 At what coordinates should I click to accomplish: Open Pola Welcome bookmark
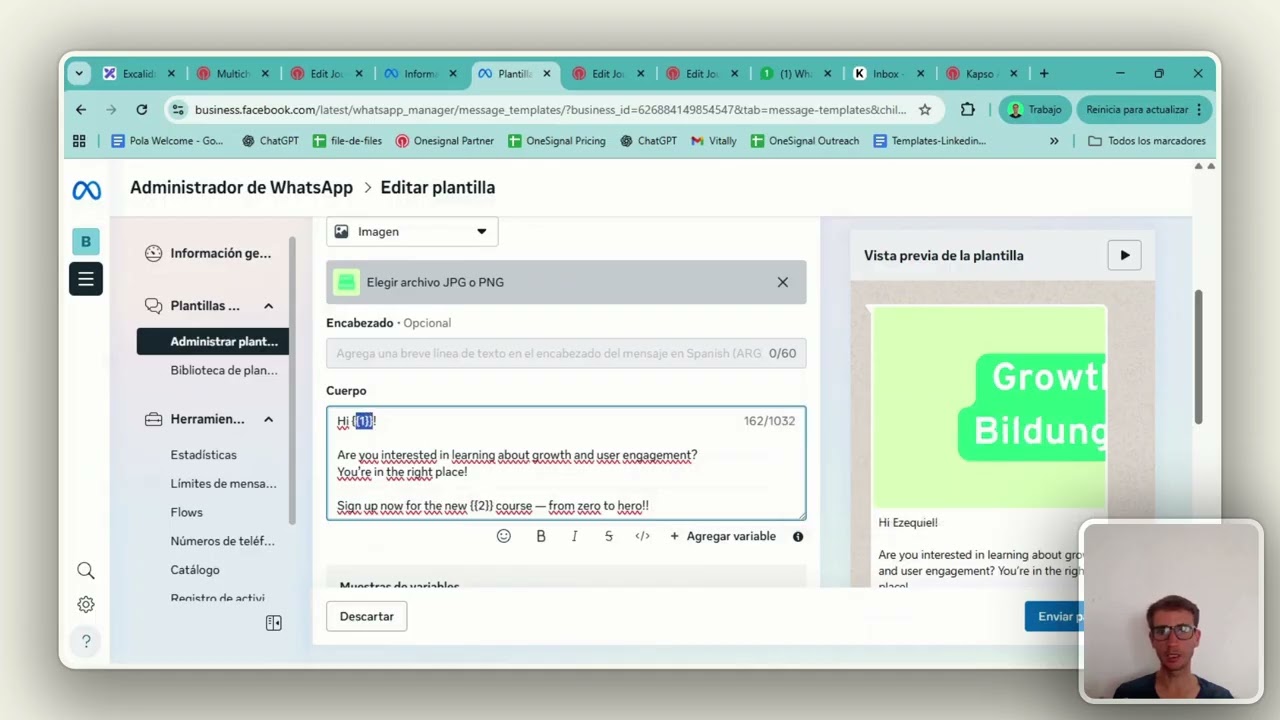[x=167, y=141]
